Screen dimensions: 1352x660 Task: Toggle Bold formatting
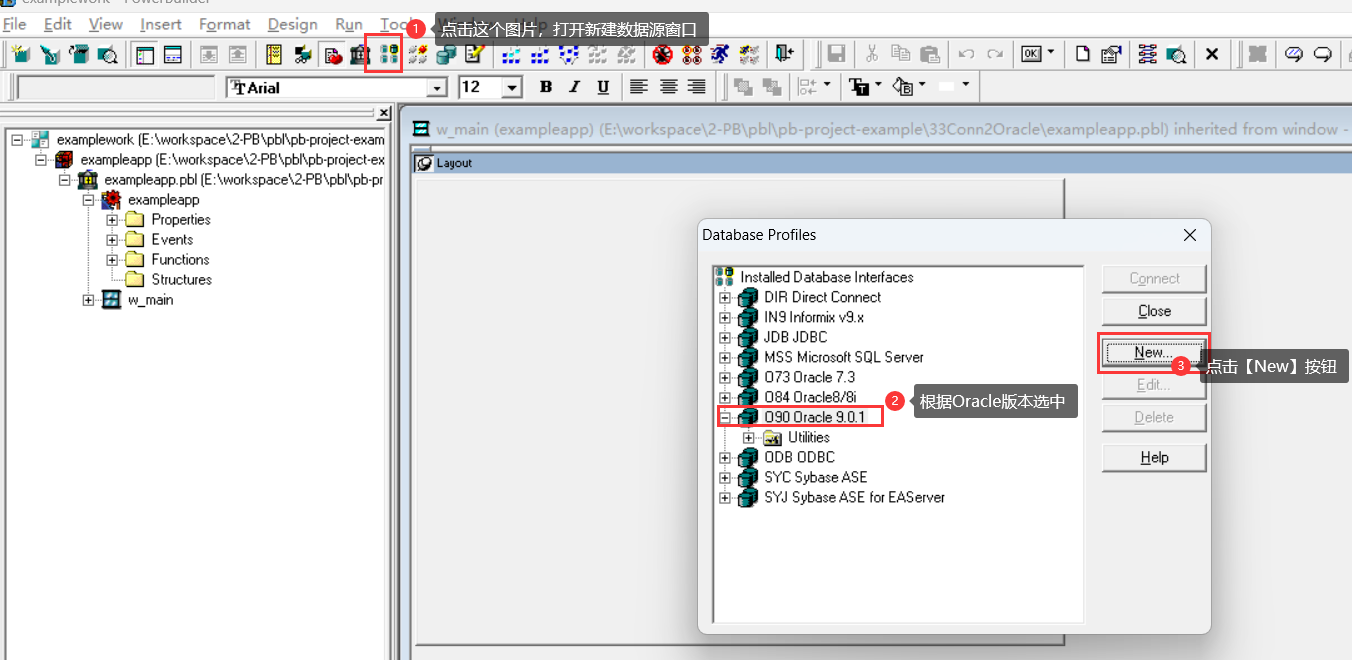pyautogui.click(x=546, y=87)
